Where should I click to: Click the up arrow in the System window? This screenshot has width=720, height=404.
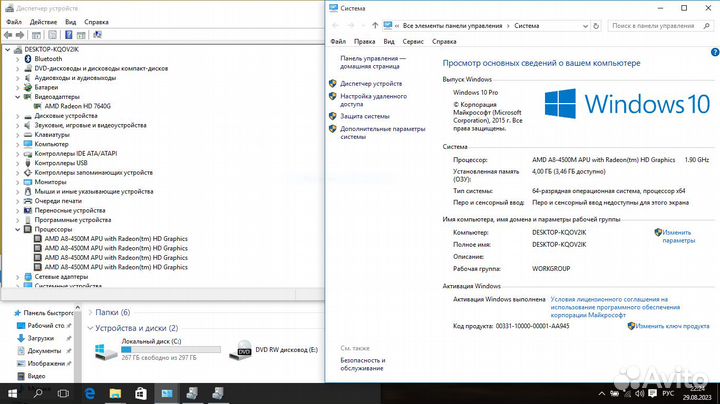375,26
